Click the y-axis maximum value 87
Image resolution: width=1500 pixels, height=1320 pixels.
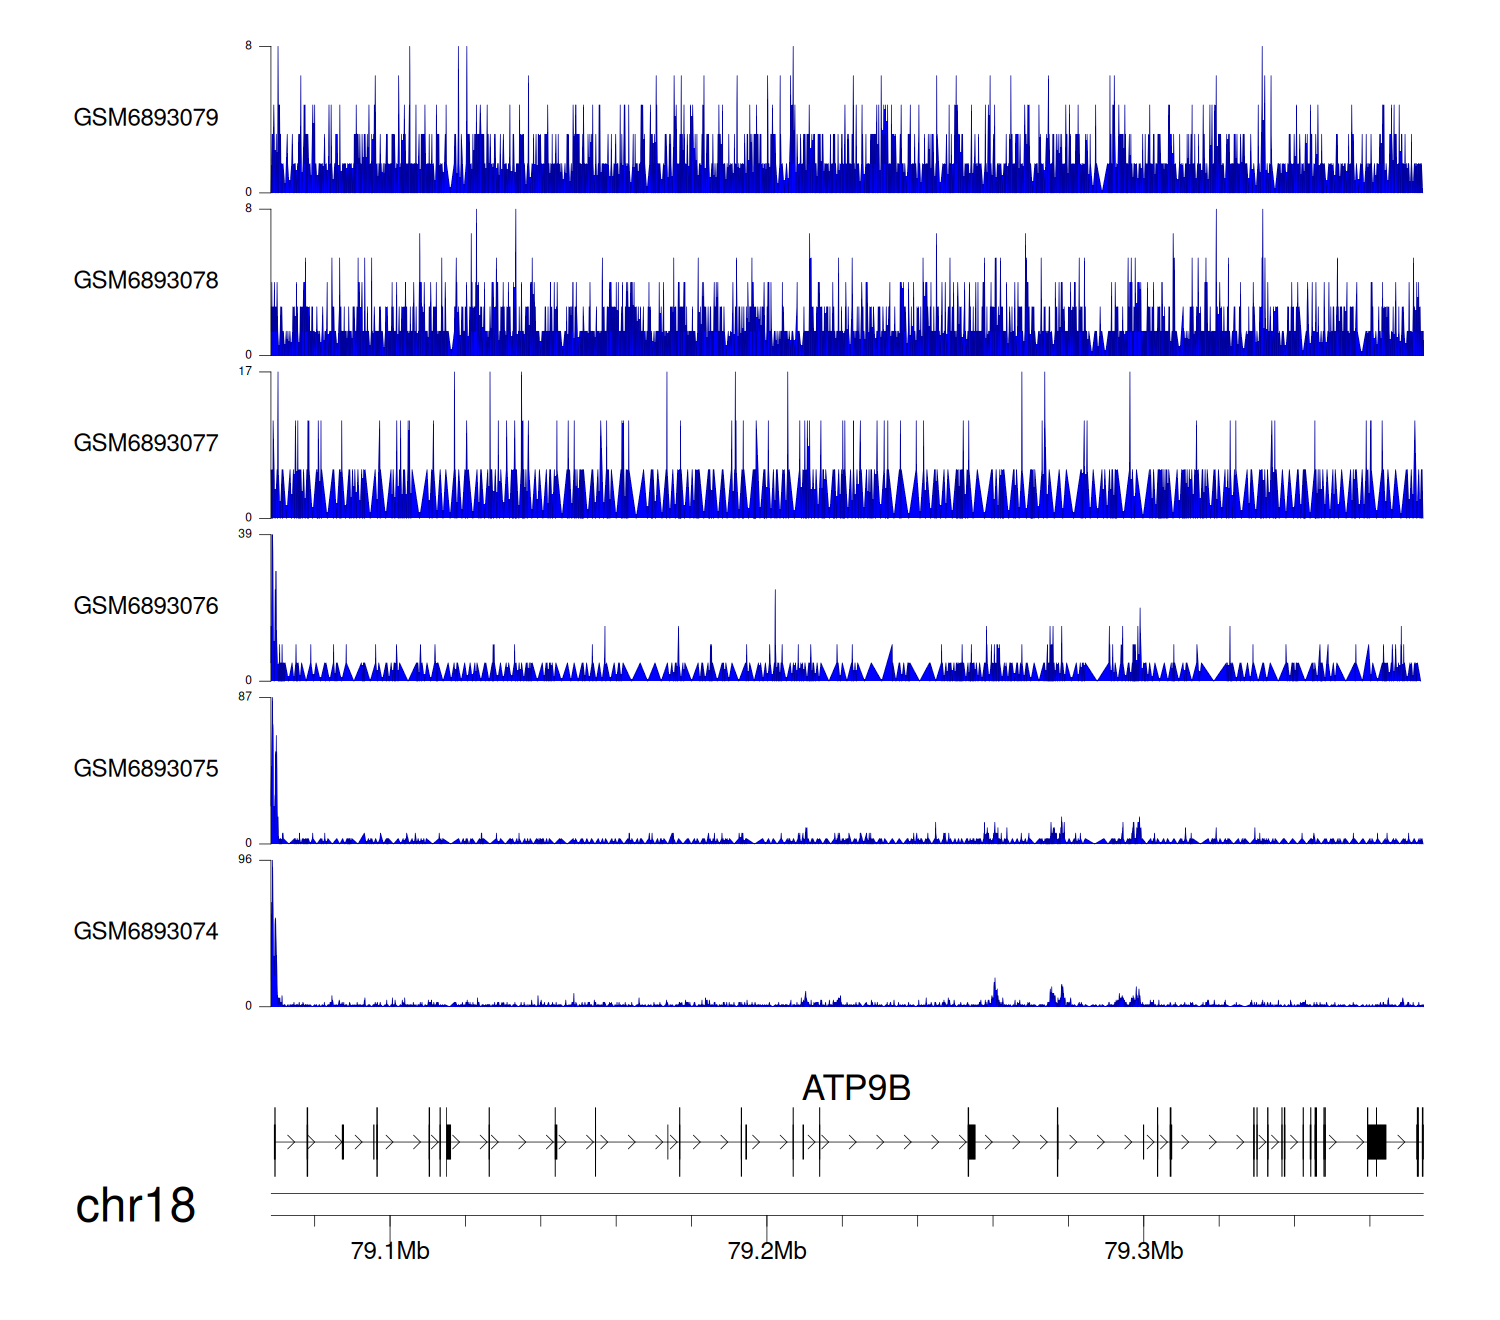pos(245,697)
